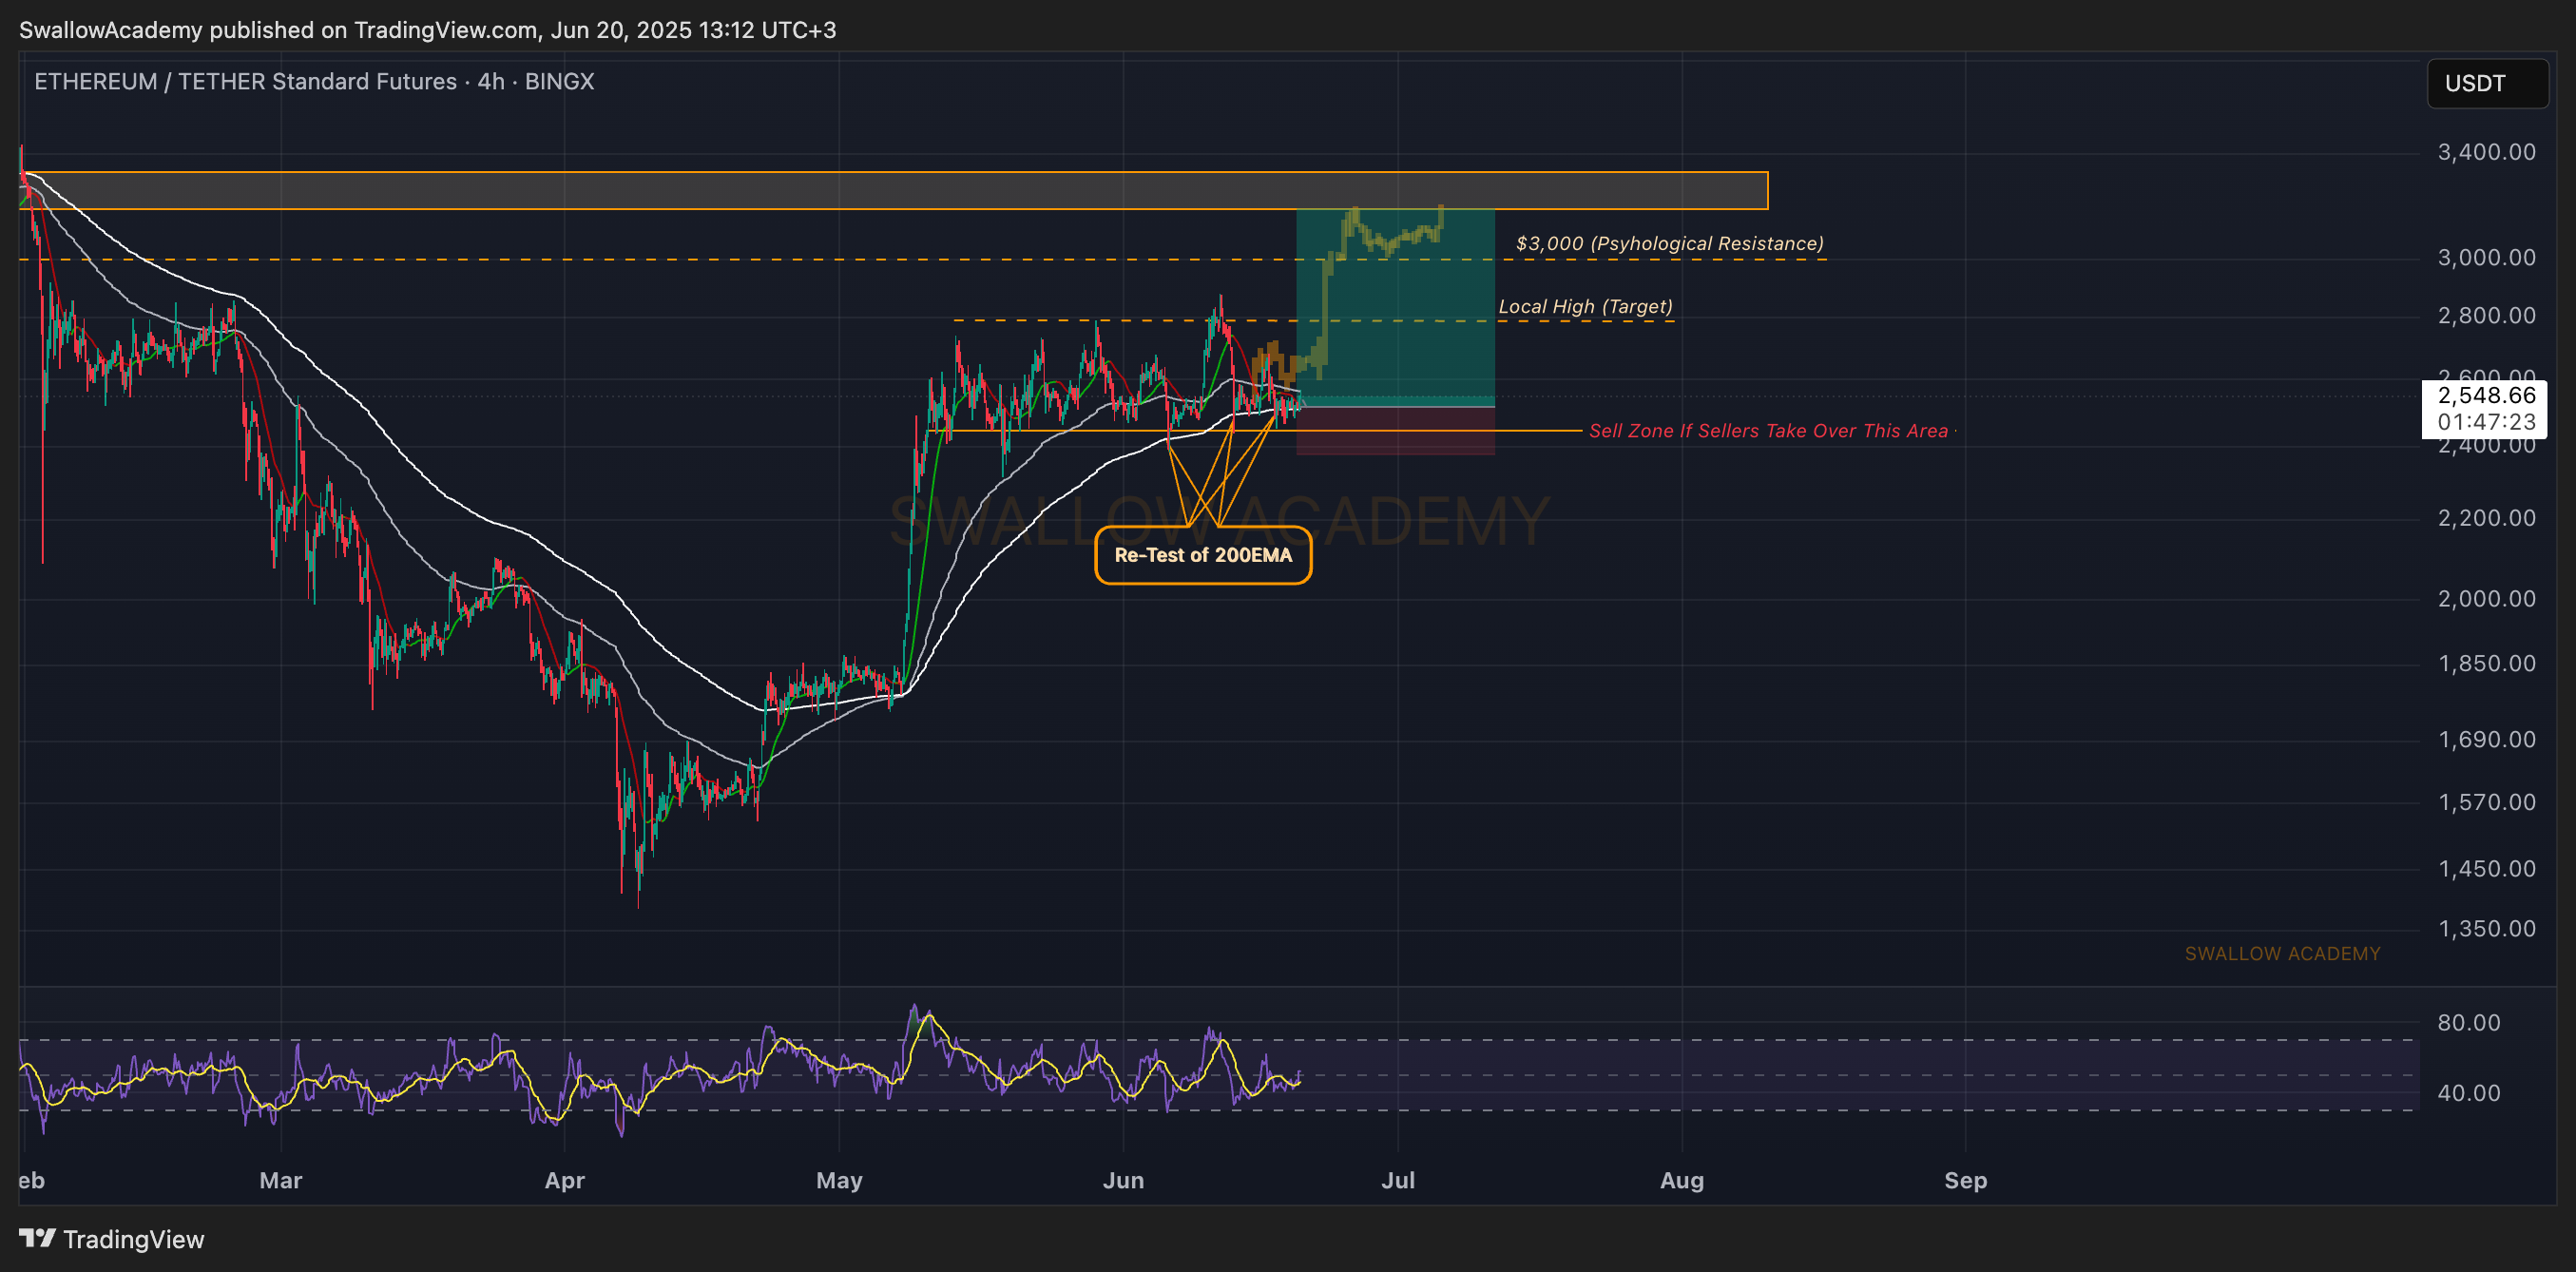Click the TradingView brand text
The width and height of the screenshot is (2576, 1272).
point(134,1239)
